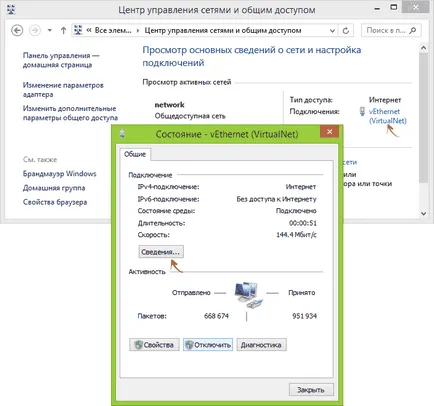Click the 'Свойства' button
The width and height of the screenshot is (434, 406).
[154, 345]
